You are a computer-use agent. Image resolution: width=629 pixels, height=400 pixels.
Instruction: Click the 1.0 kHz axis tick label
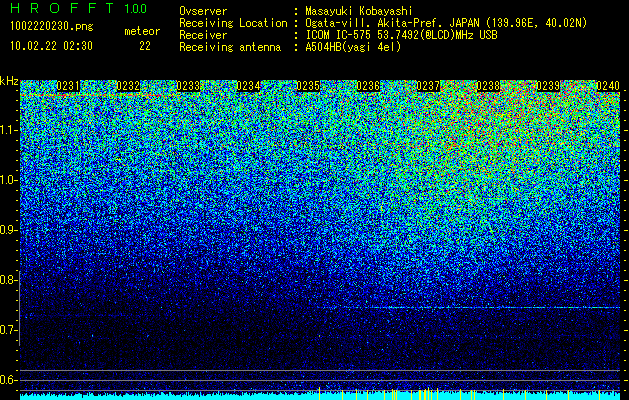tap(8, 180)
